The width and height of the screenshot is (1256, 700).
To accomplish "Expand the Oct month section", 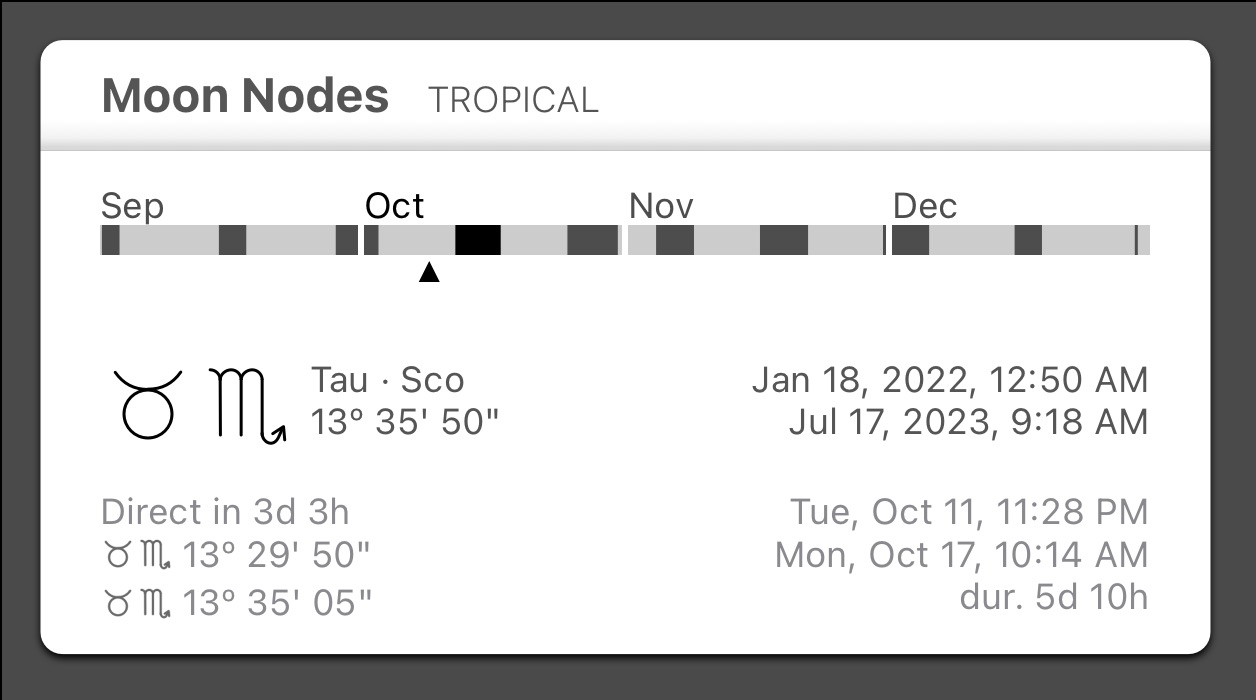I will pyautogui.click(x=396, y=206).
